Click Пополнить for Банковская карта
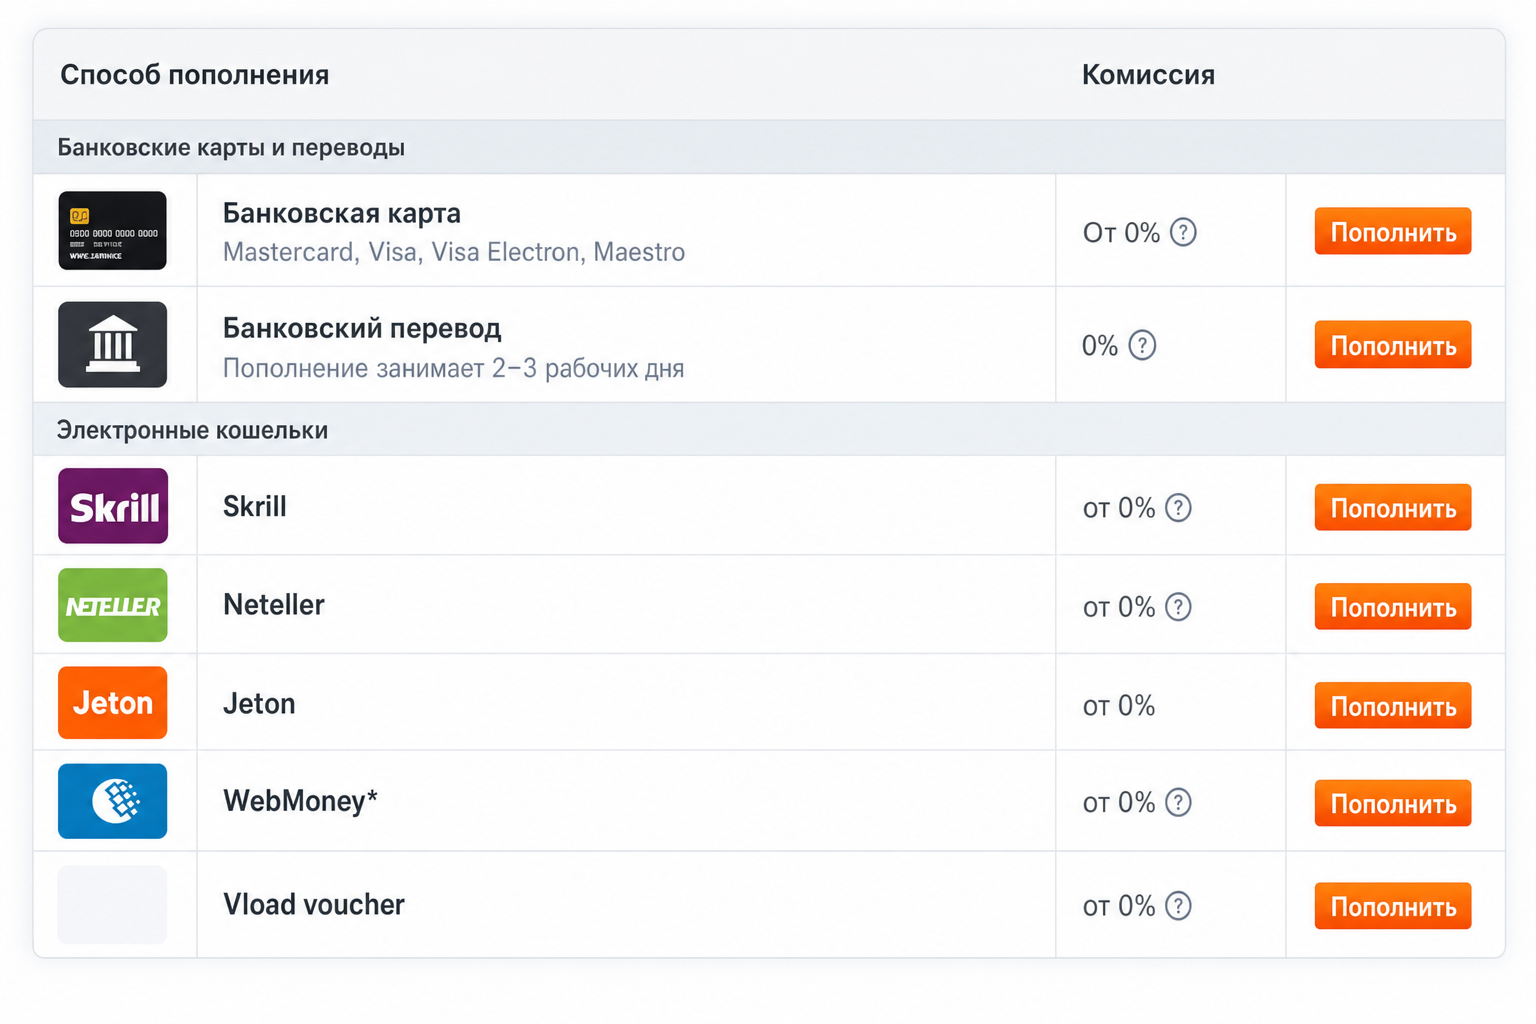Viewport: 1536px width, 1024px height. point(1393,231)
